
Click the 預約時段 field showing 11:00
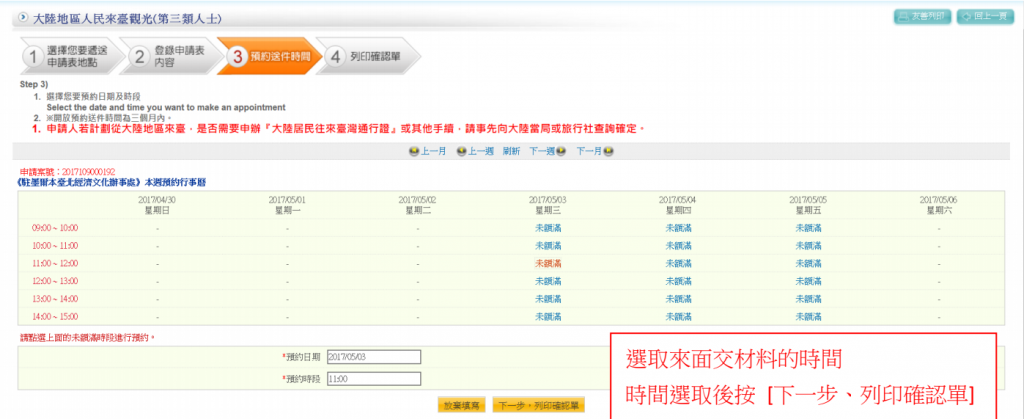point(374,379)
